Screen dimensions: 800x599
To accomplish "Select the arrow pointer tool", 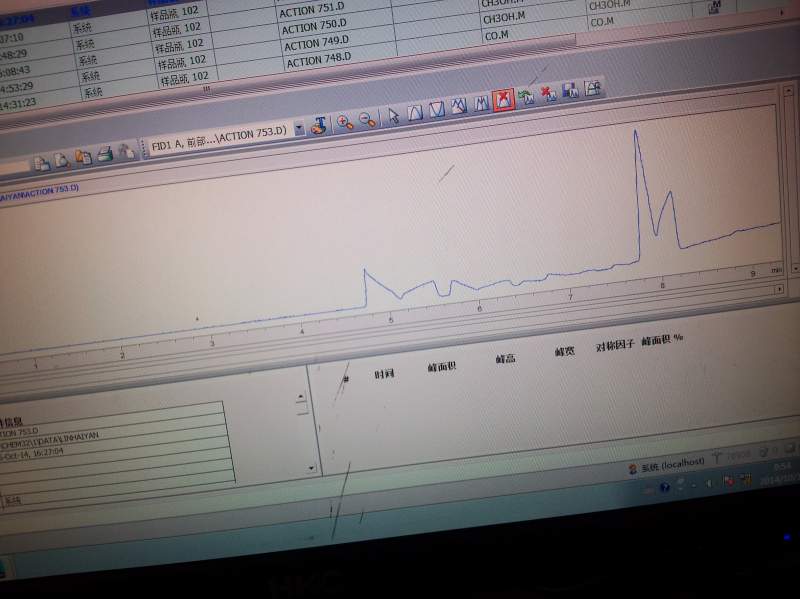I will click(x=393, y=116).
